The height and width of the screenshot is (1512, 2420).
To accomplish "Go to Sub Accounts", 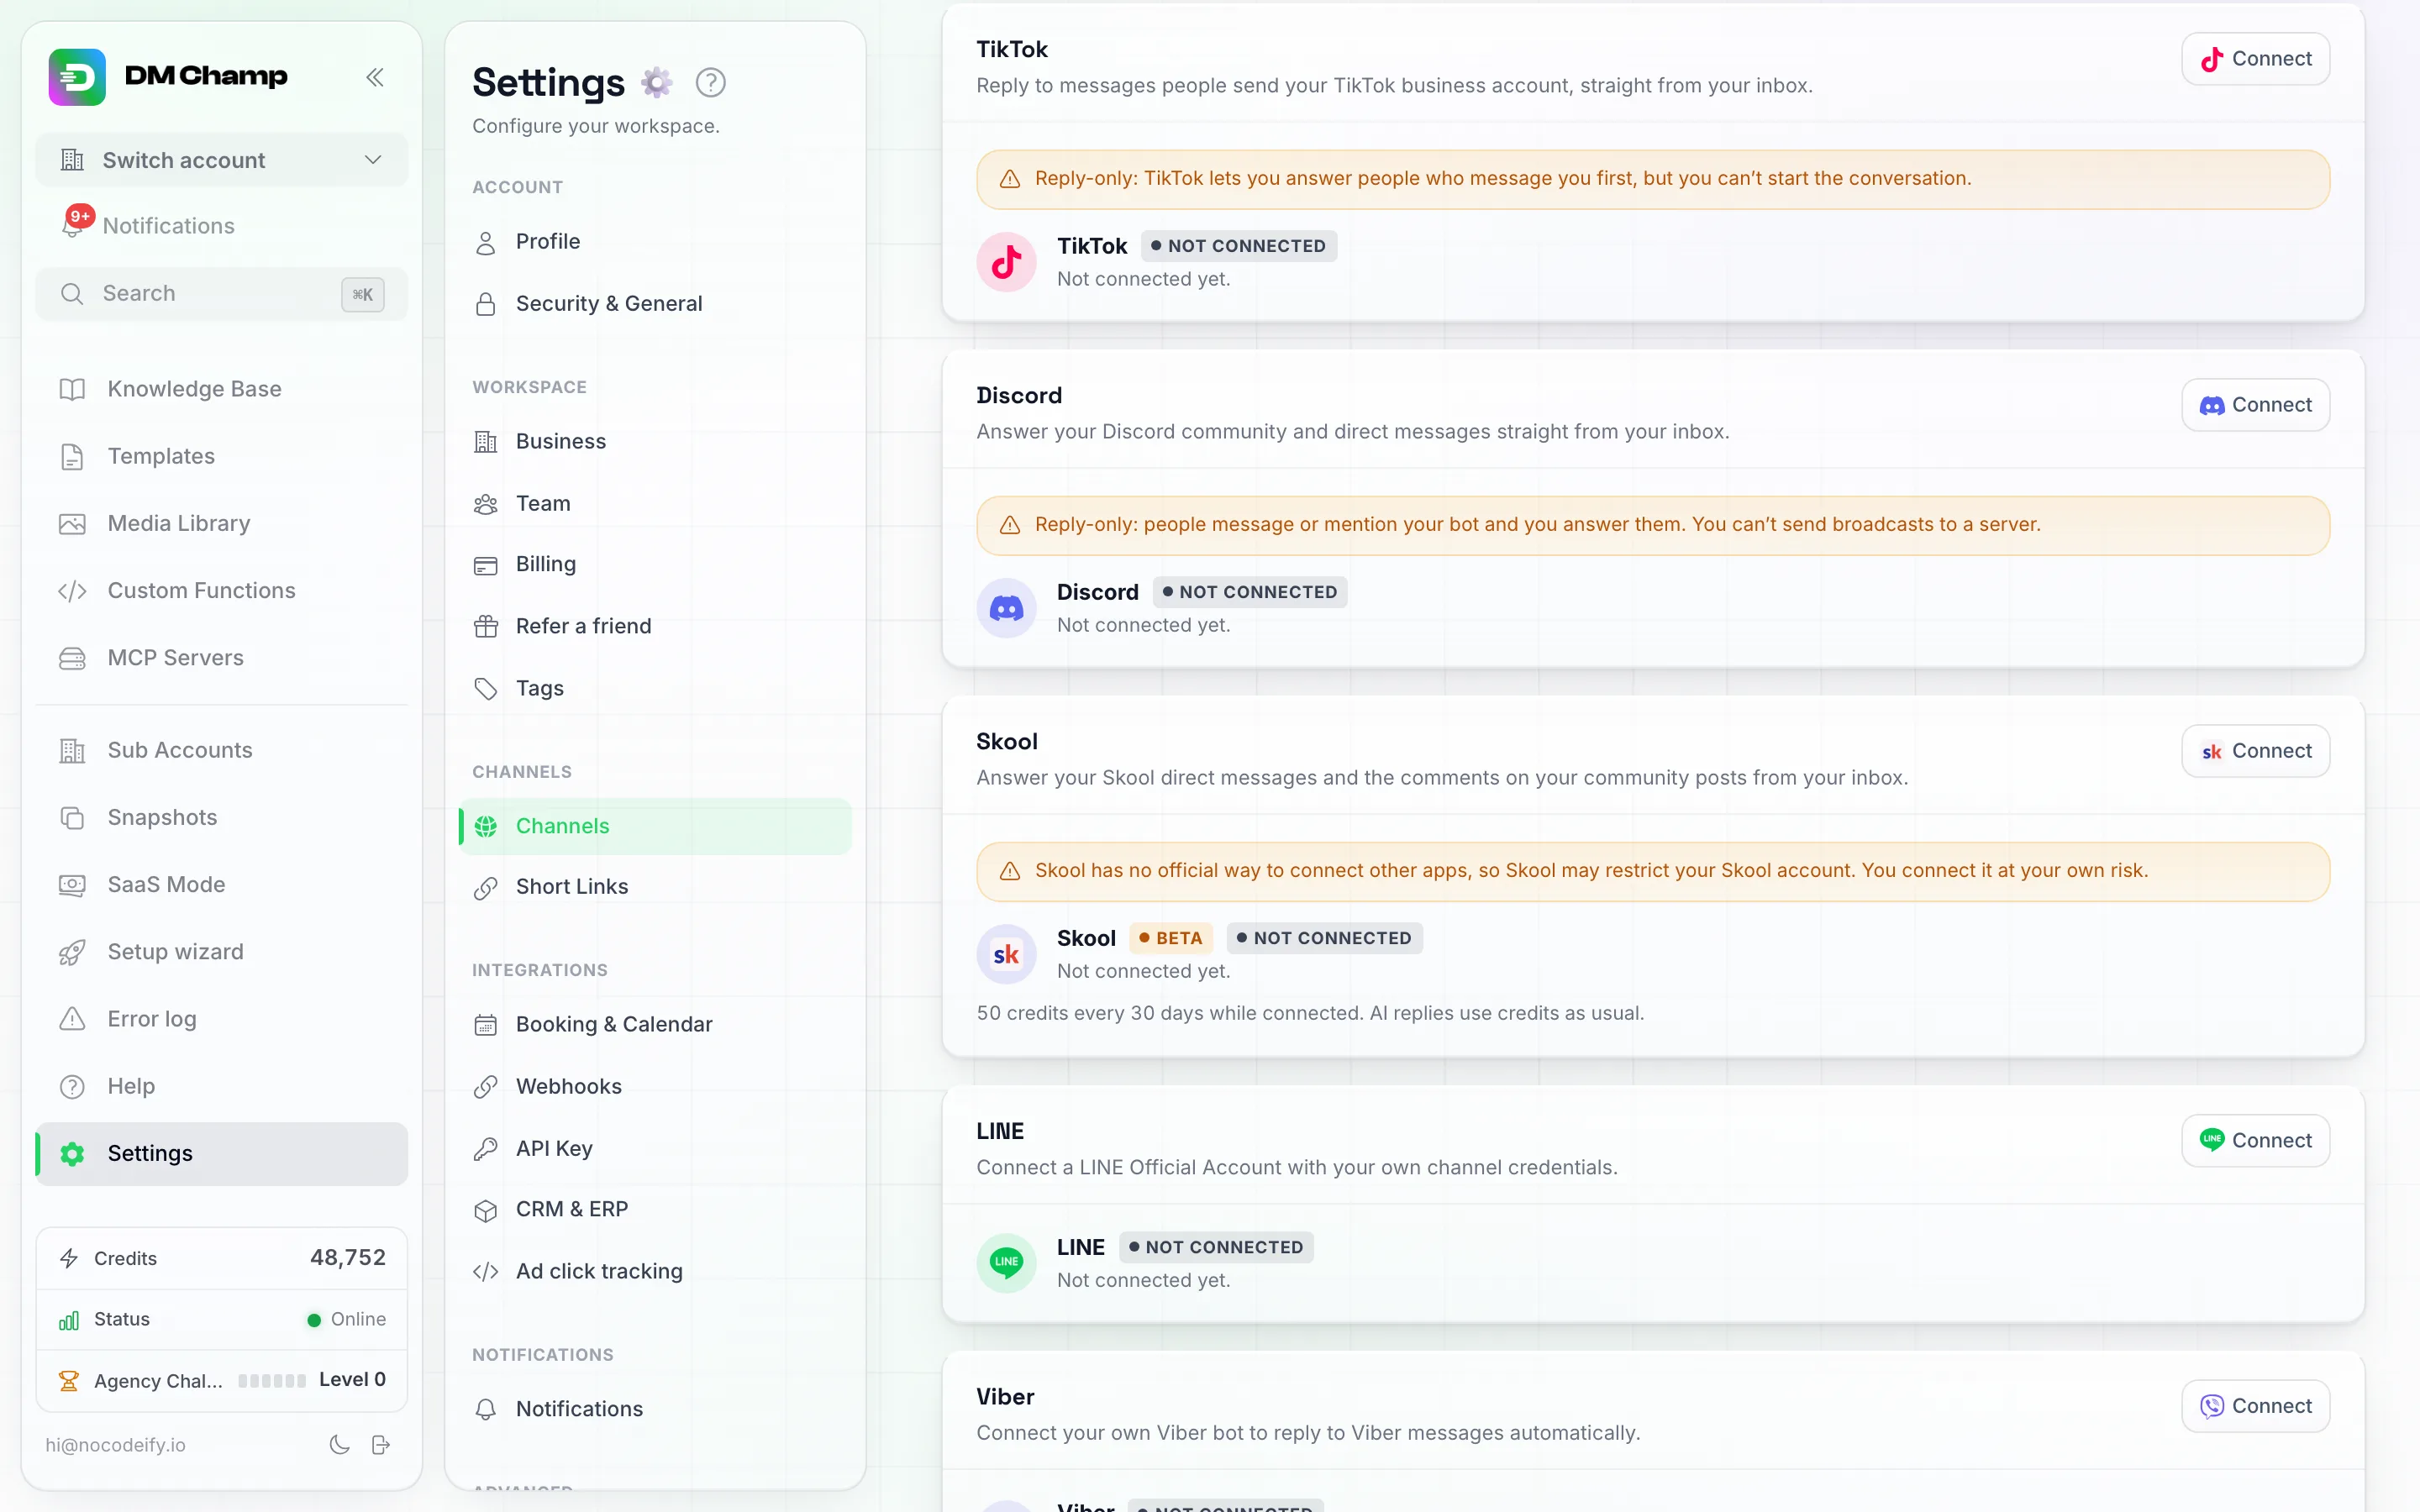I will pos(222,750).
